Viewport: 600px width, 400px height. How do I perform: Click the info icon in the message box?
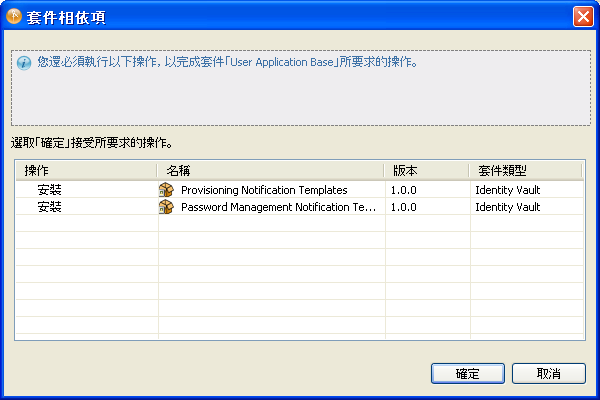24,63
